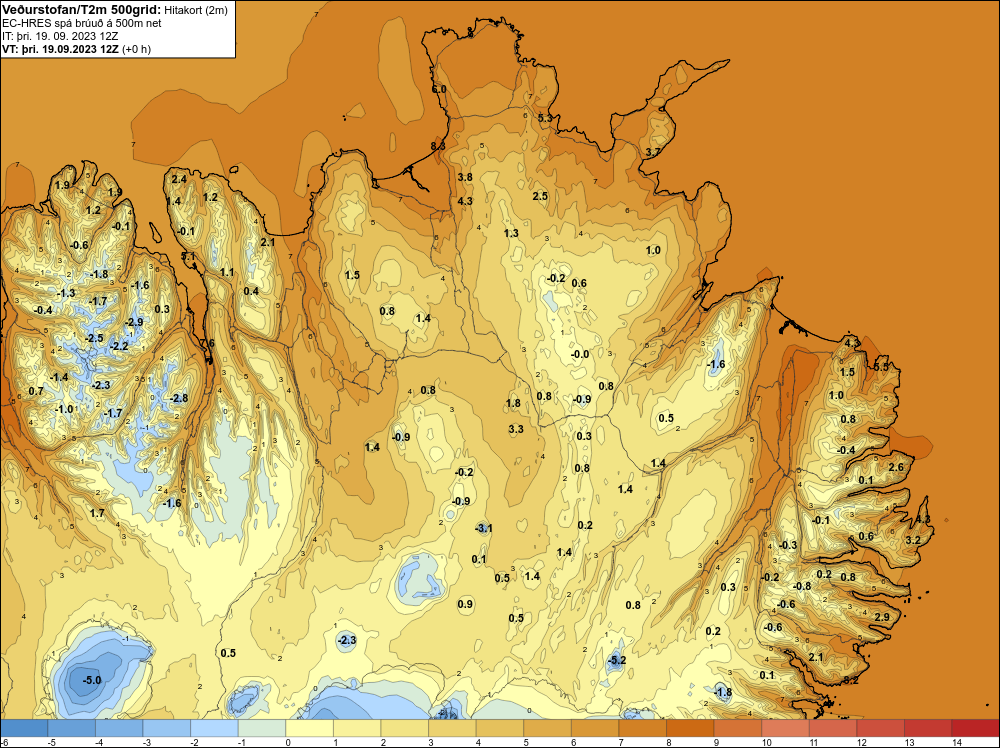Click the -5.2 temperature value on map
The height and width of the screenshot is (748, 1000).
click(x=616, y=661)
